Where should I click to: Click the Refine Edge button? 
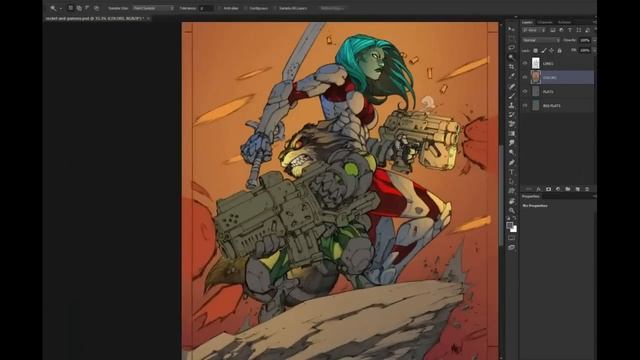(332, 8)
